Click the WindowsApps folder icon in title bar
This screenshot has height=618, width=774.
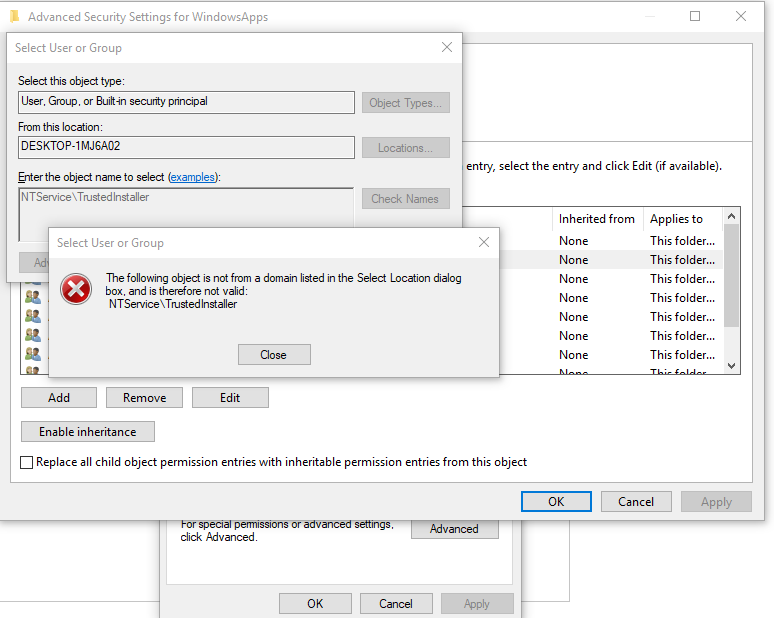14,16
